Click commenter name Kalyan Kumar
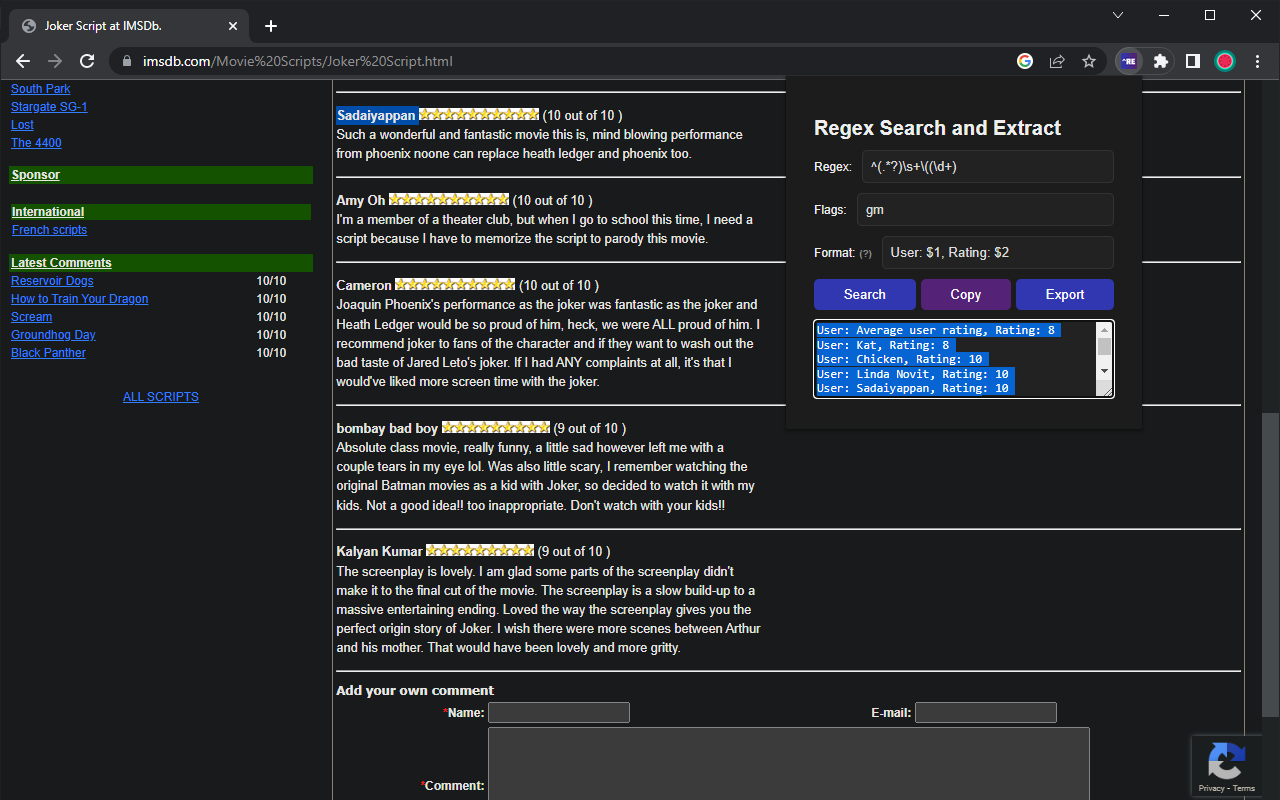The image size is (1280, 800). click(379, 551)
